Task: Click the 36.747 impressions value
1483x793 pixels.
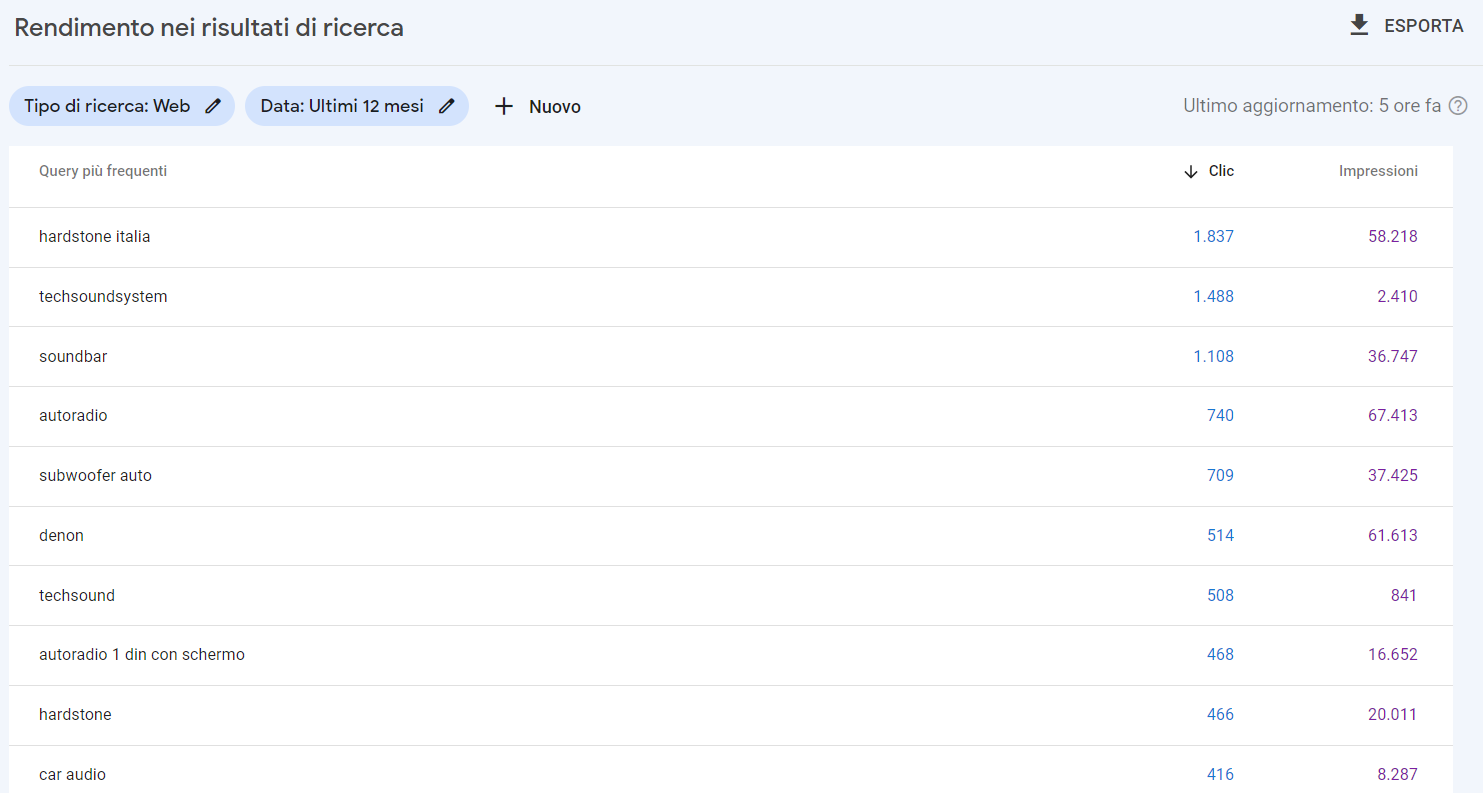Action: click(x=1393, y=356)
